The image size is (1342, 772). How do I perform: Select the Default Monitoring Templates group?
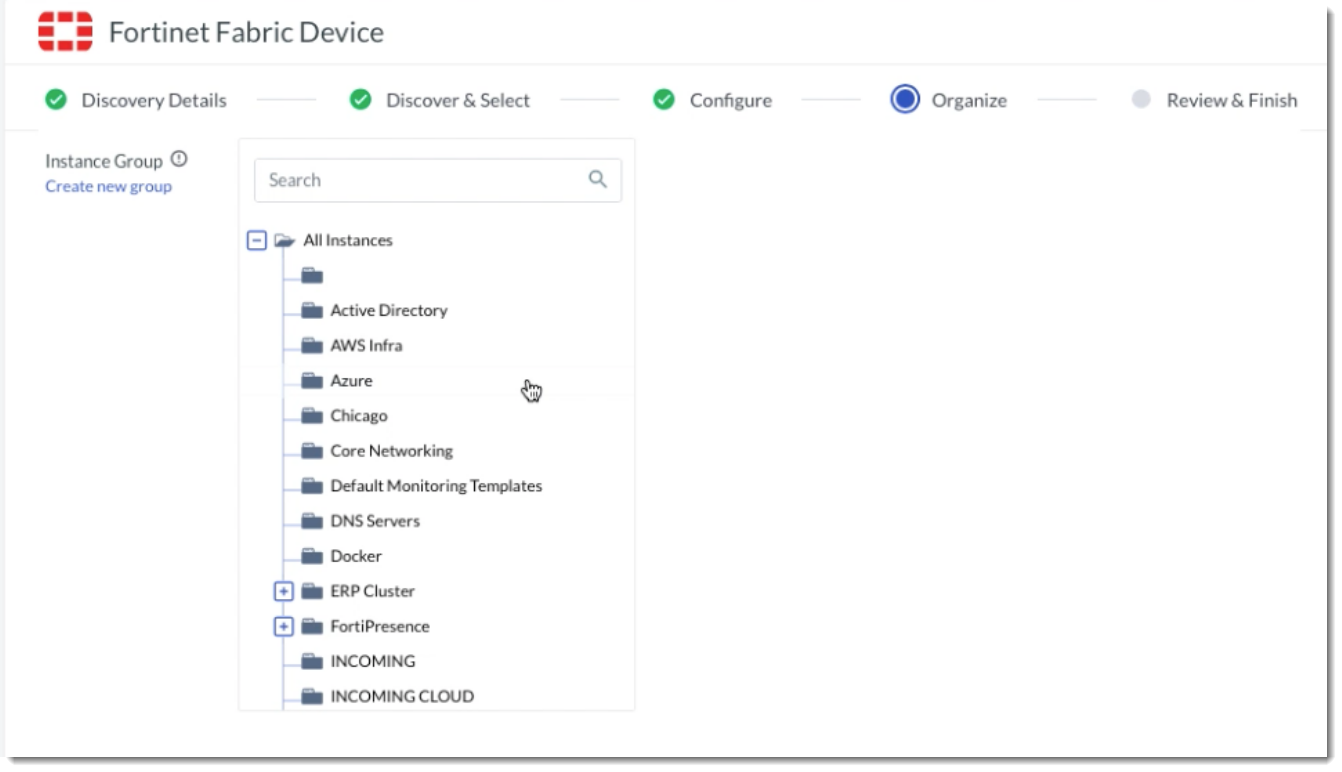pyautogui.click(x=436, y=486)
